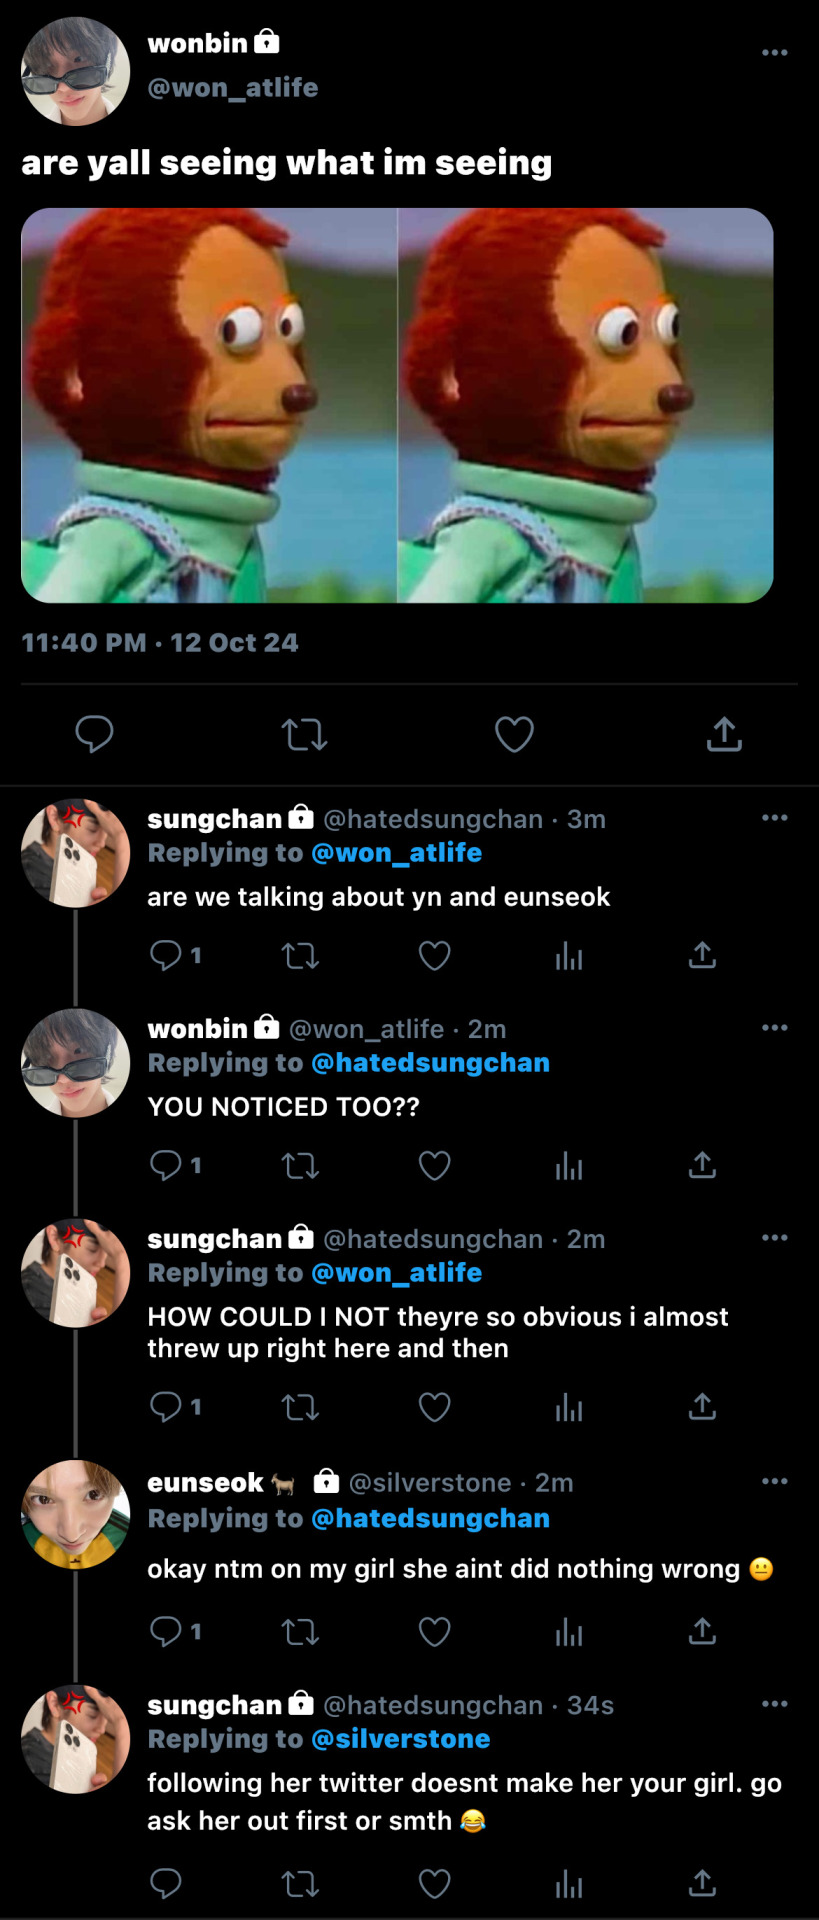Image resolution: width=819 pixels, height=1920 pixels.
Task: View analytics on 'YOU NOTICED TOO??' reply
Action: pos(569,1166)
